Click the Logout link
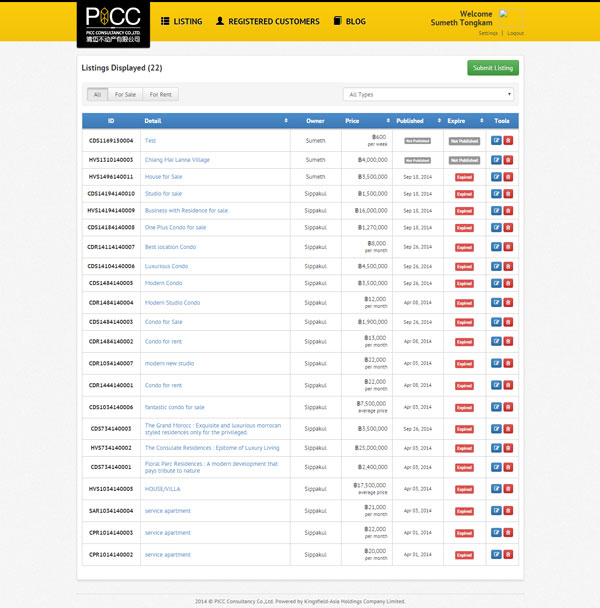600x608 pixels. click(x=515, y=33)
